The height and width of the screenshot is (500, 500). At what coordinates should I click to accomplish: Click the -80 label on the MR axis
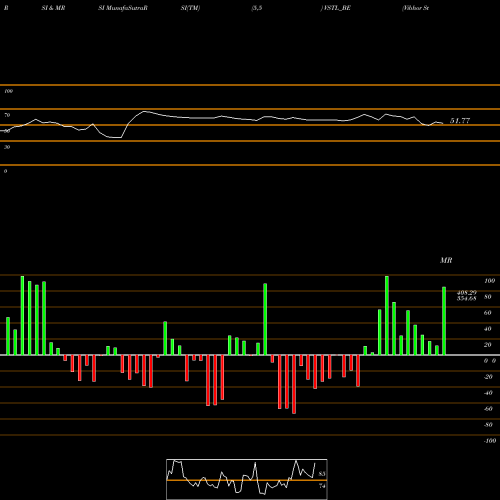488,425
